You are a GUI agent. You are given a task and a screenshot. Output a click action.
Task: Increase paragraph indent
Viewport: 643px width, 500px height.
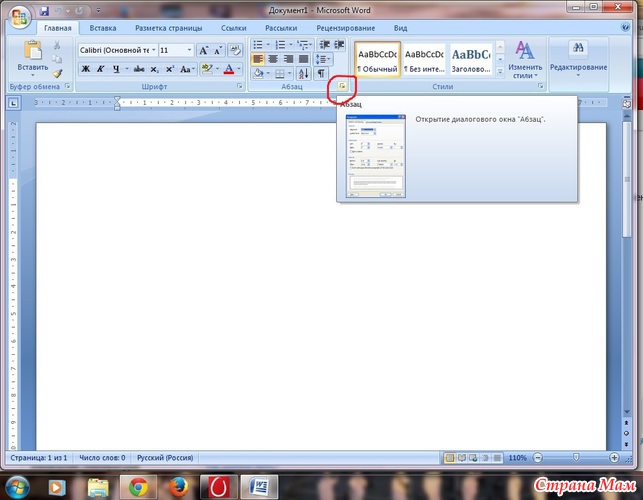(x=339, y=45)
